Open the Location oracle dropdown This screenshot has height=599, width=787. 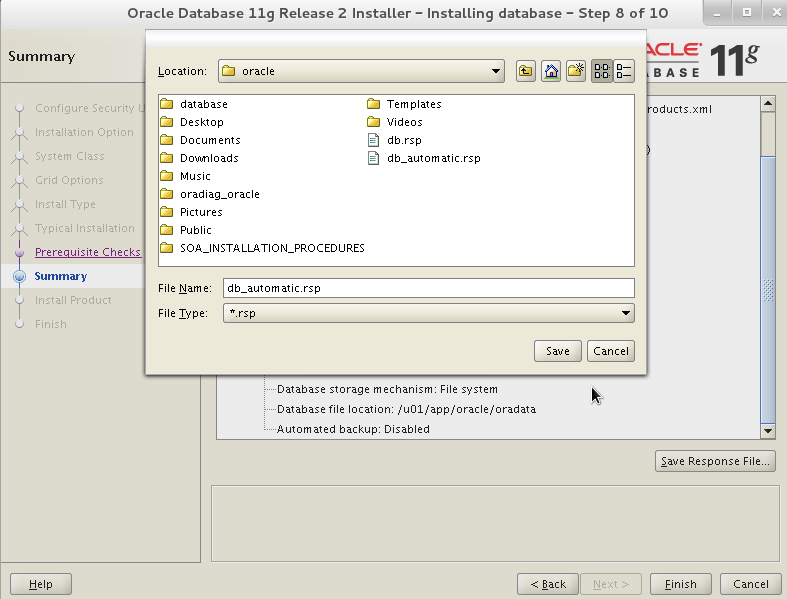[x=361, y=71]
